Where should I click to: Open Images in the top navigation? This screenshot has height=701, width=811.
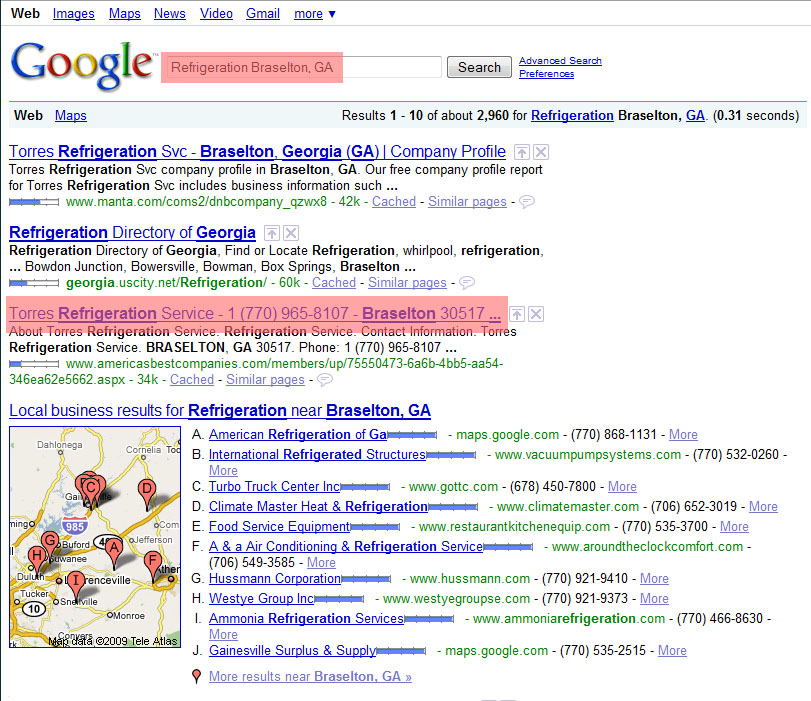pyautogui.click(x=73, y=14)
